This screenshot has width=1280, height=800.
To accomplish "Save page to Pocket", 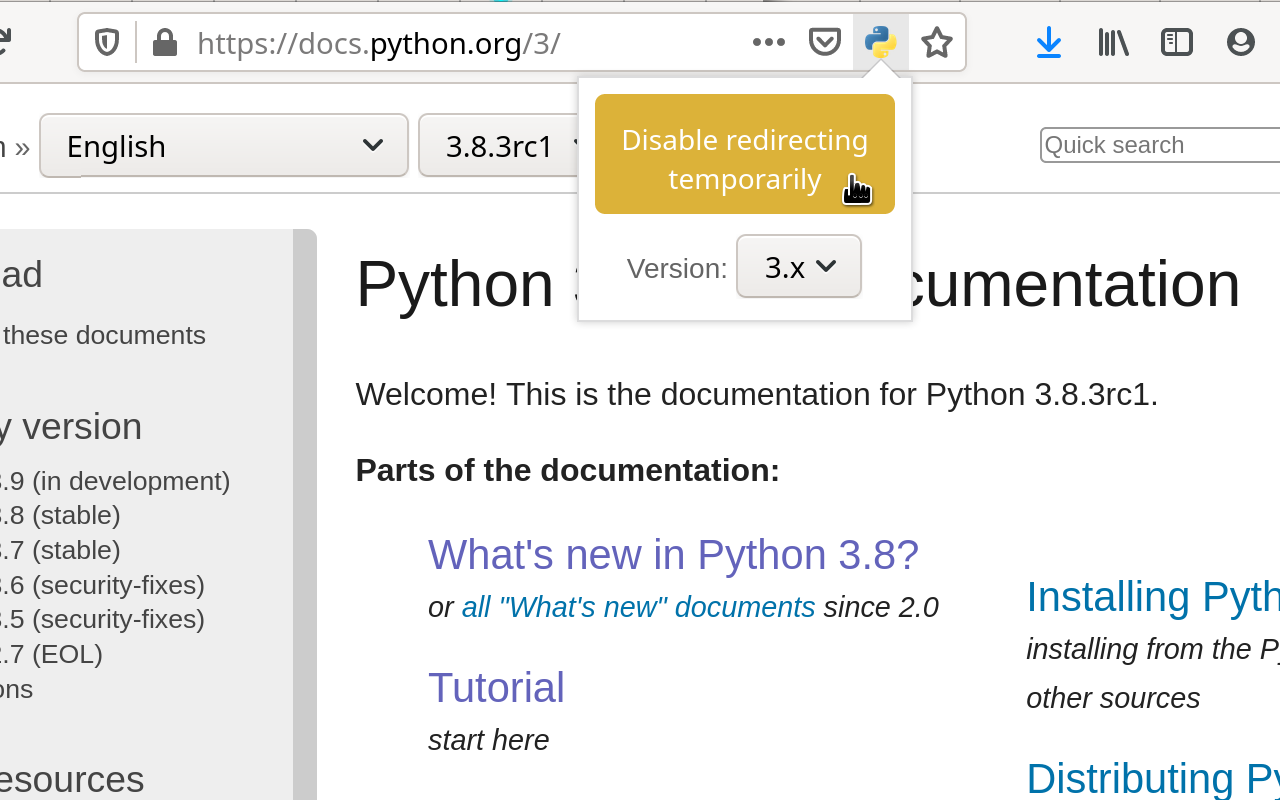I will click(824, 42).
